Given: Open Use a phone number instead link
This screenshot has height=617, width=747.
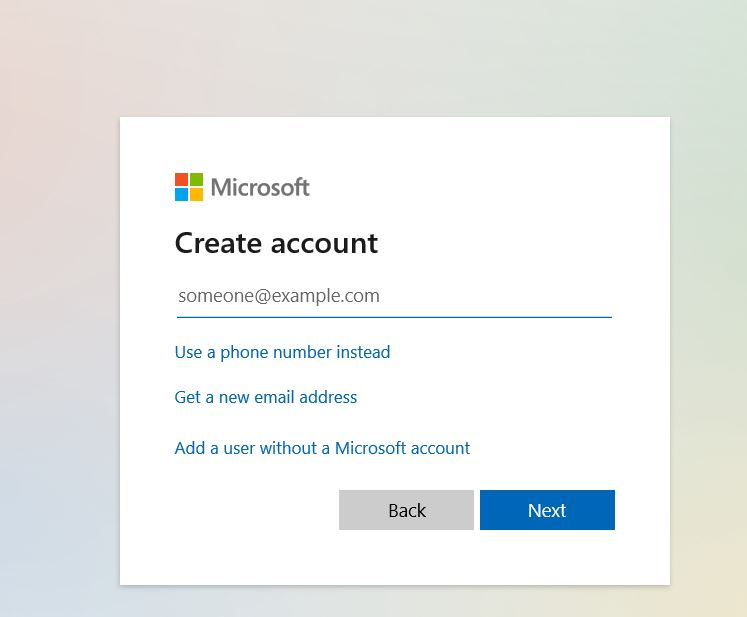Looking at the screenshot, I should (x=283, y=352).
